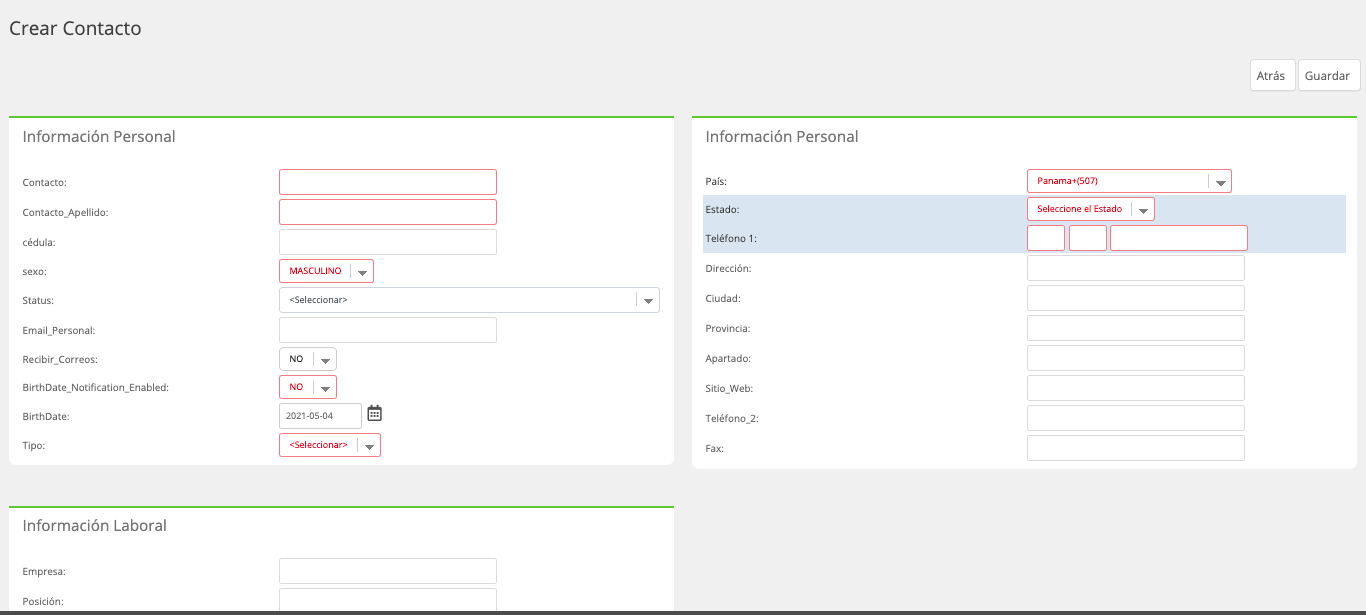Click the Información Laboral section heading
The width and height of the screenshot is (1366, 615).
(95, 526)
